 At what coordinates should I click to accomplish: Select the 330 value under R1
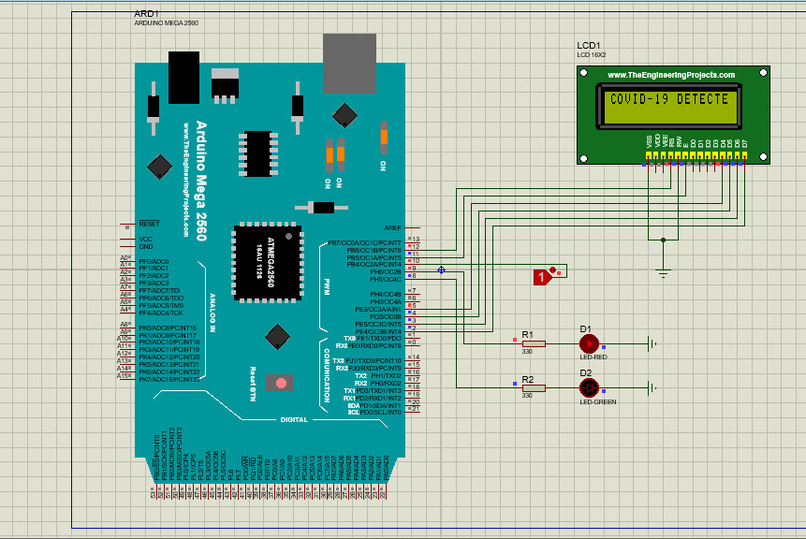(x=527, y=352)
